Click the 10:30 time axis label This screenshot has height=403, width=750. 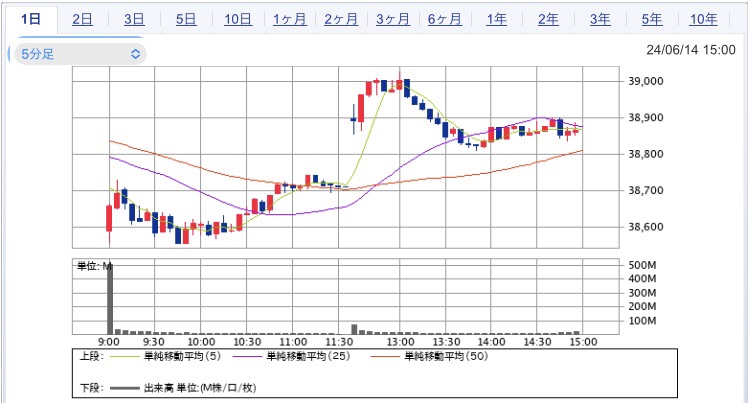pos(247,342)
